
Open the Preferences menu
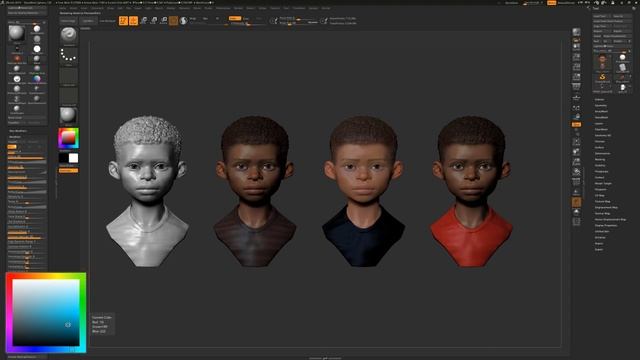tap(223, 8)
